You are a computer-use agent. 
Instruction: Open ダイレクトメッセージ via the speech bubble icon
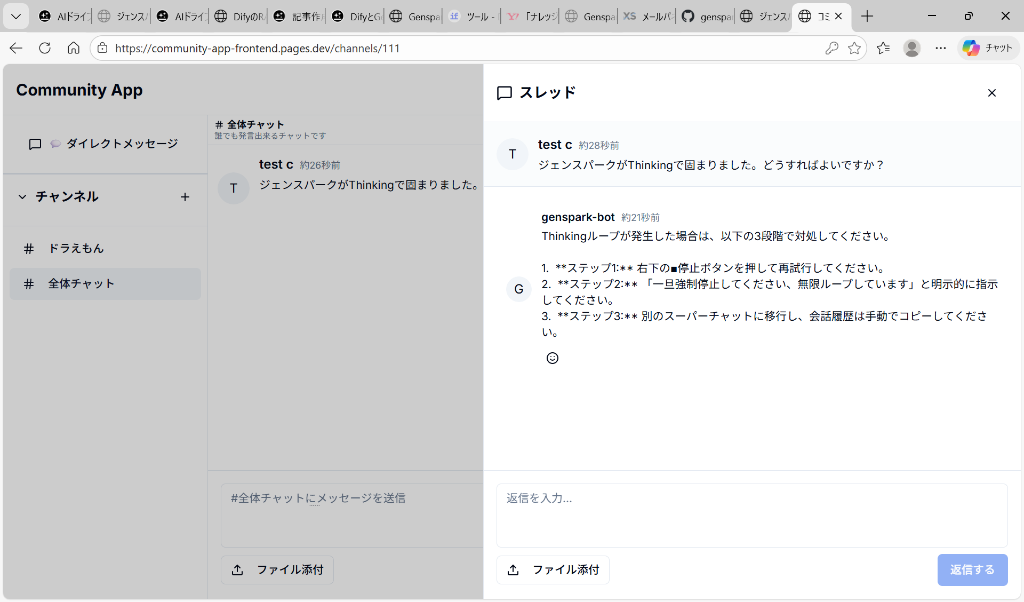tap(35, 143)
